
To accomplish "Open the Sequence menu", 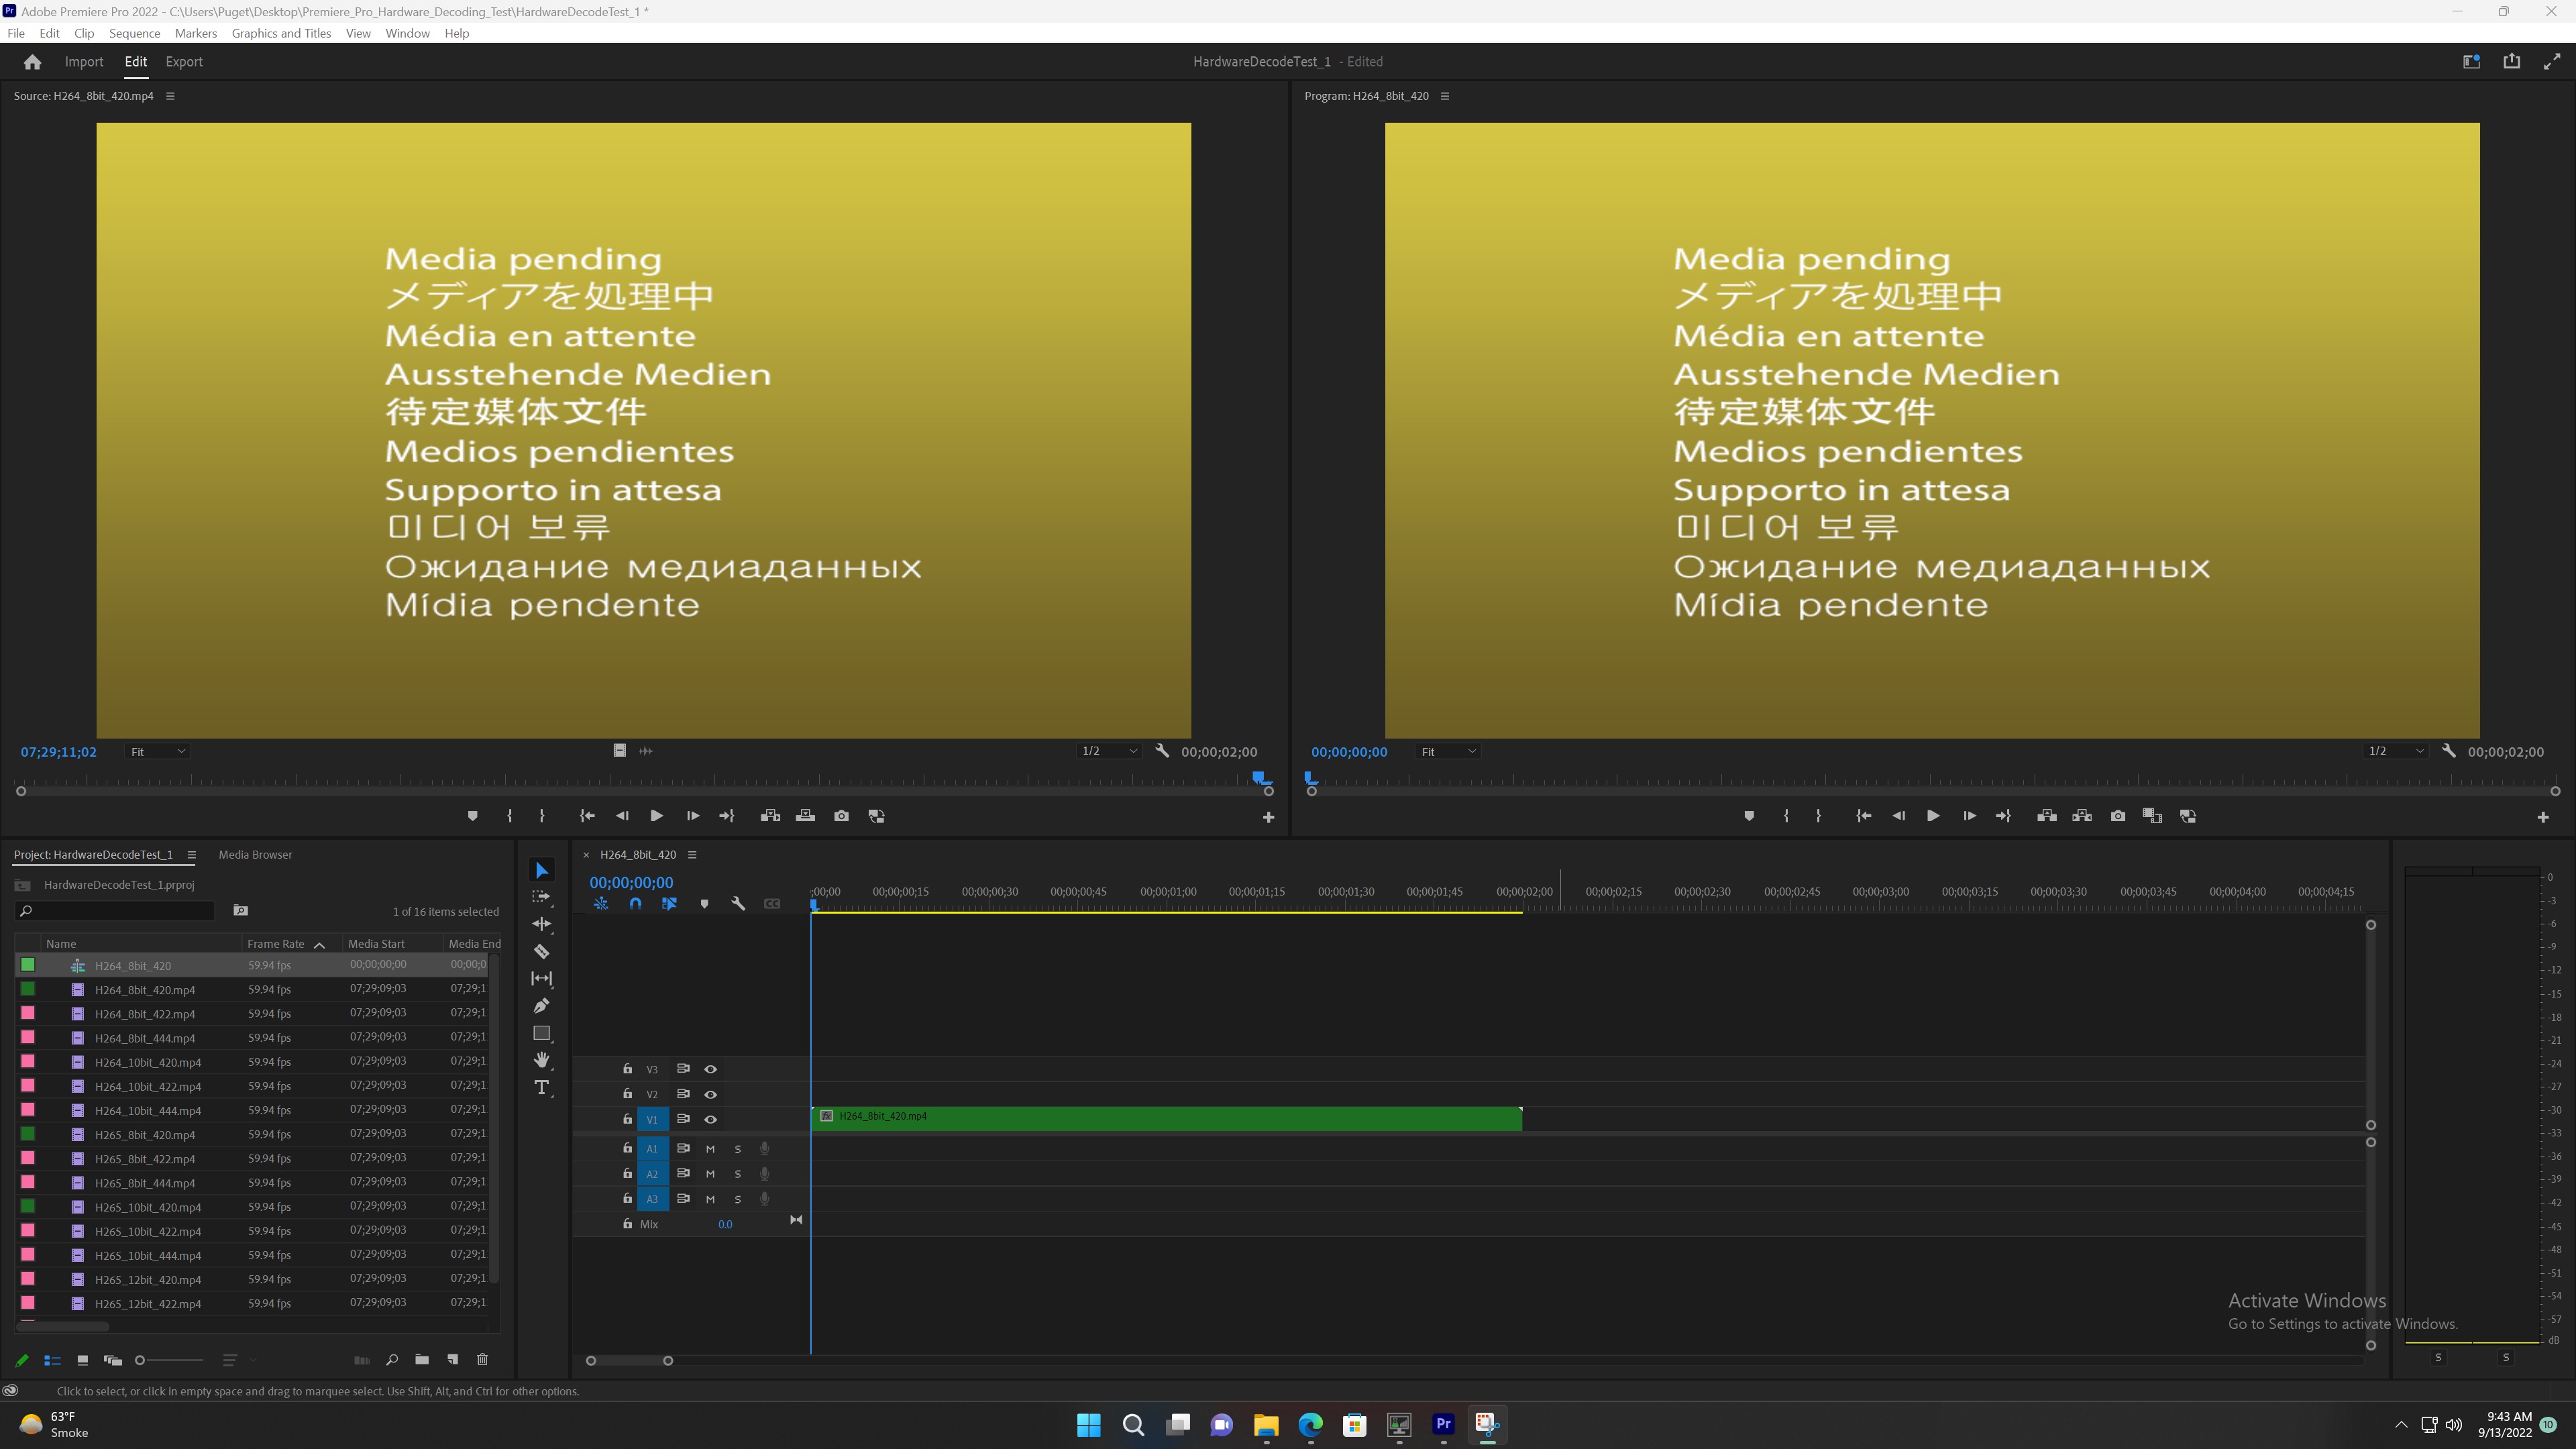I will [x=134, y=33].
